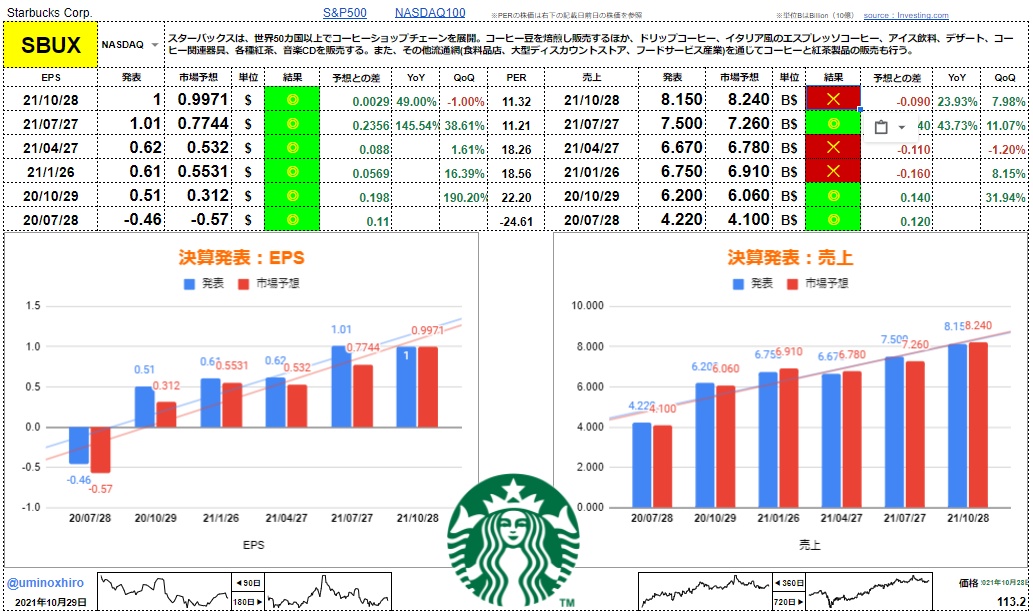The width and height of the screenshot is (1033, 616).
Task: Click the red 8.240 sales bar for 21/10/28
Action: click(x=978, y=424)
